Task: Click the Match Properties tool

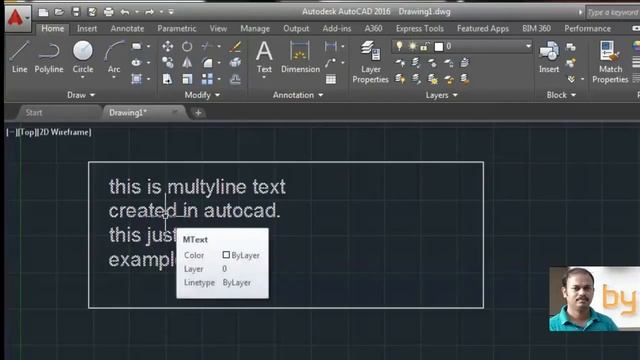Action: [x=610, y=62]
